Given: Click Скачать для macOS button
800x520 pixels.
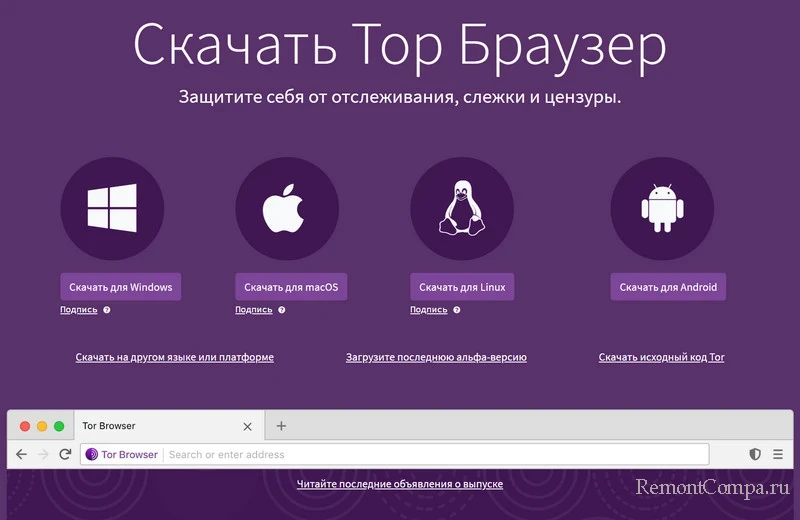Looking at the screenshot, I should [x=291, y=287].
